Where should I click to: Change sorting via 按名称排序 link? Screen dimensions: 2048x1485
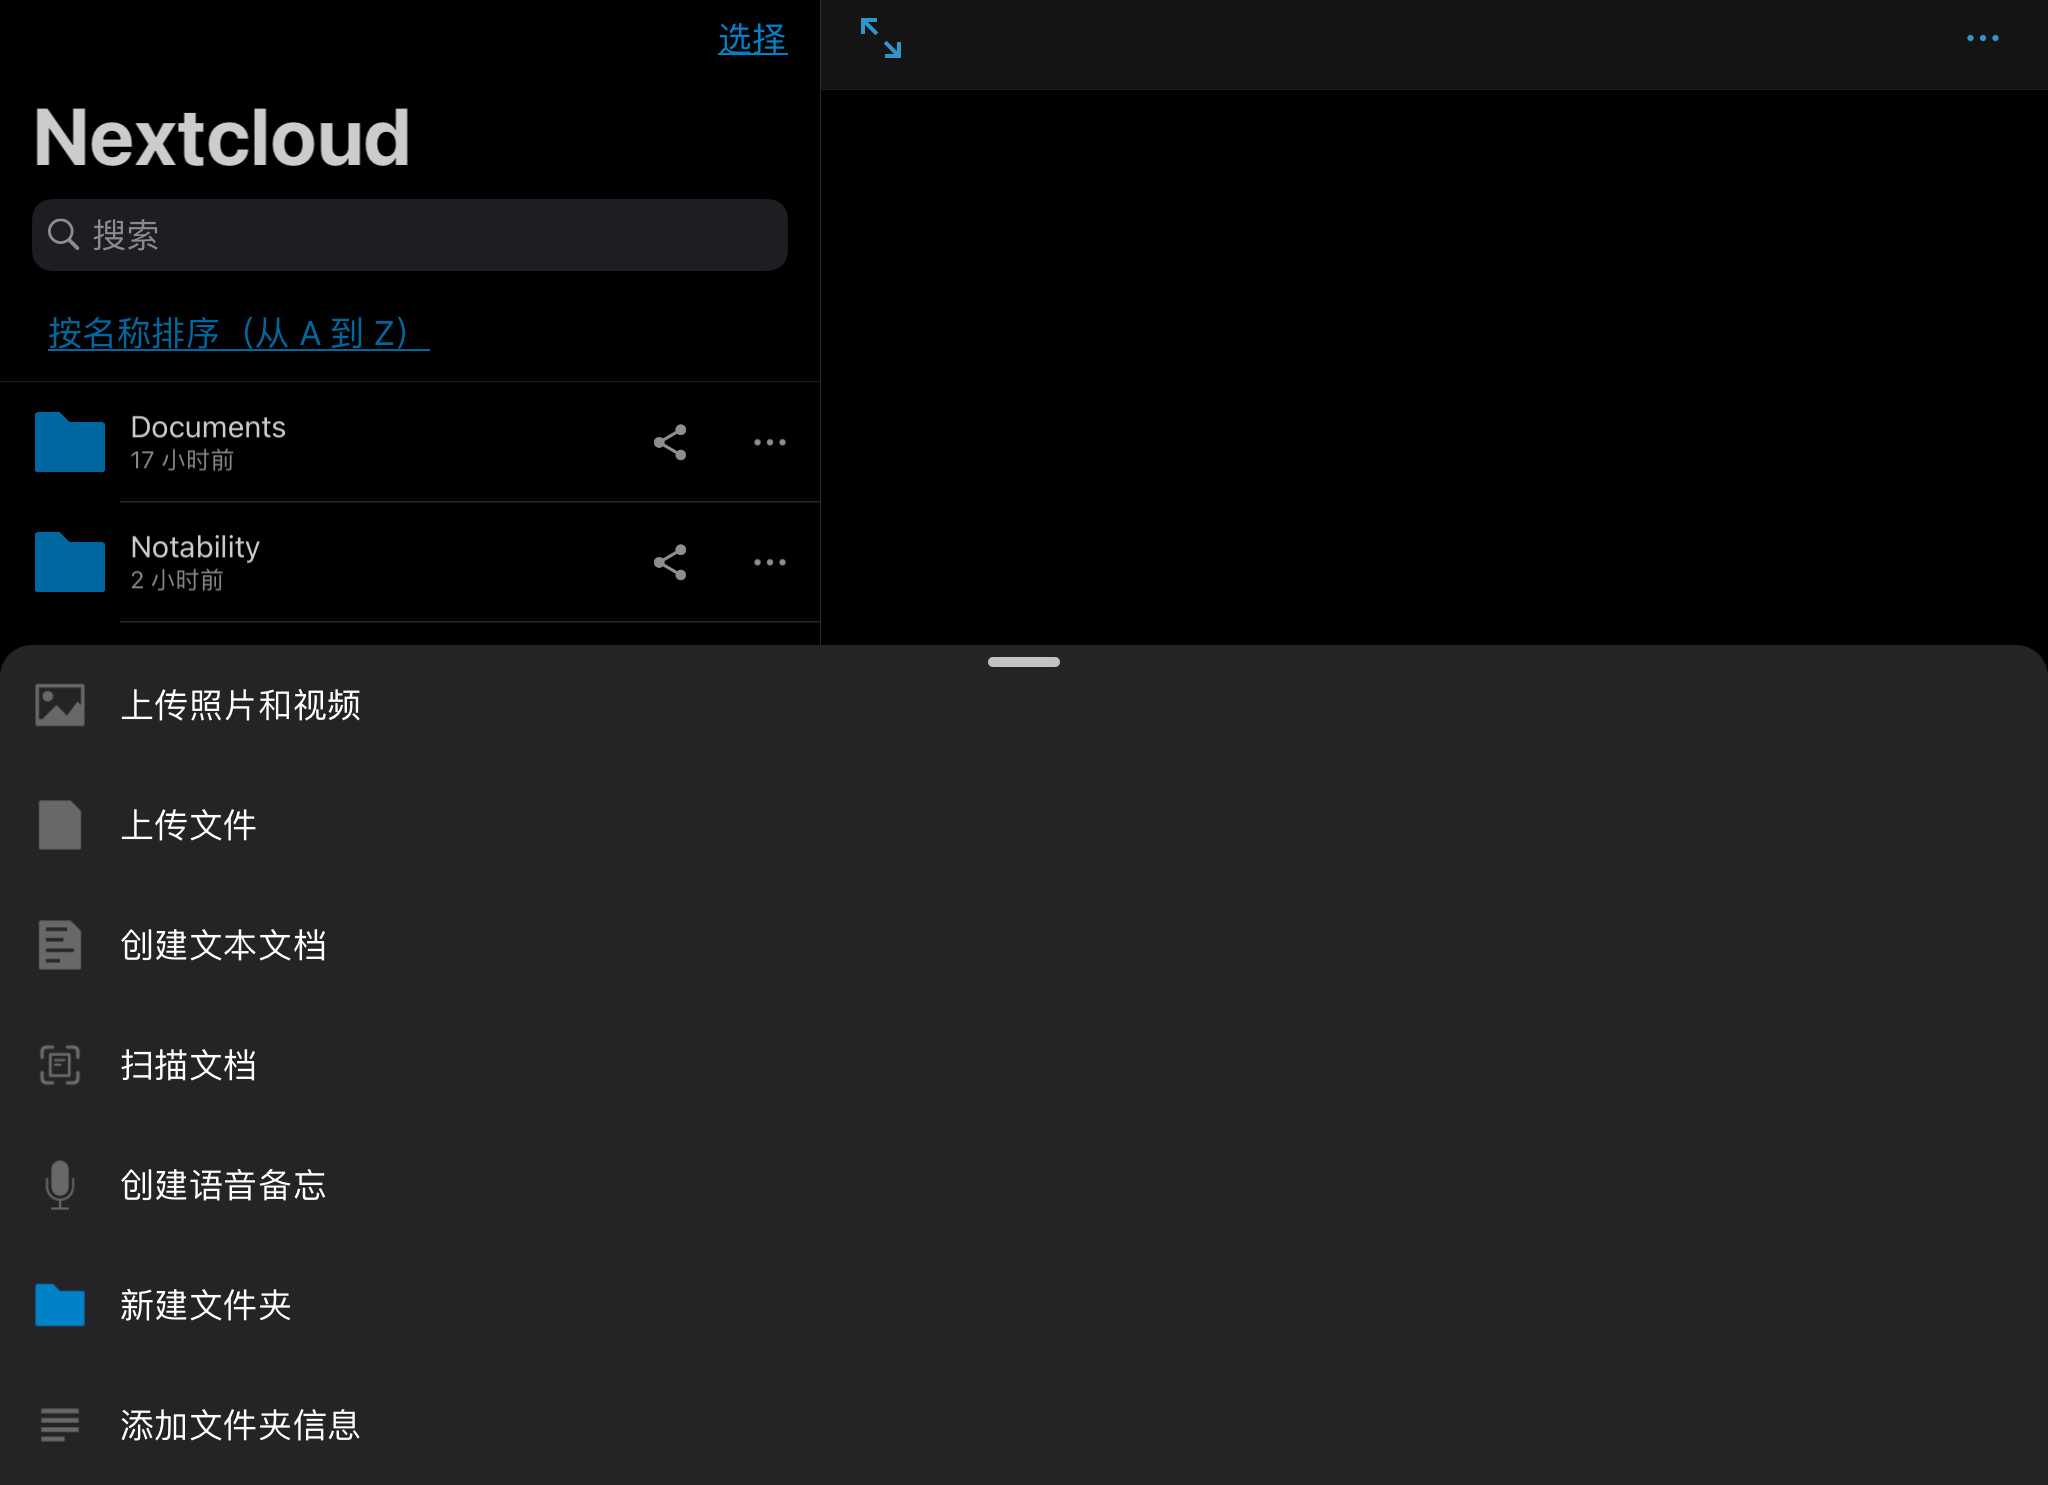point(239,333)
